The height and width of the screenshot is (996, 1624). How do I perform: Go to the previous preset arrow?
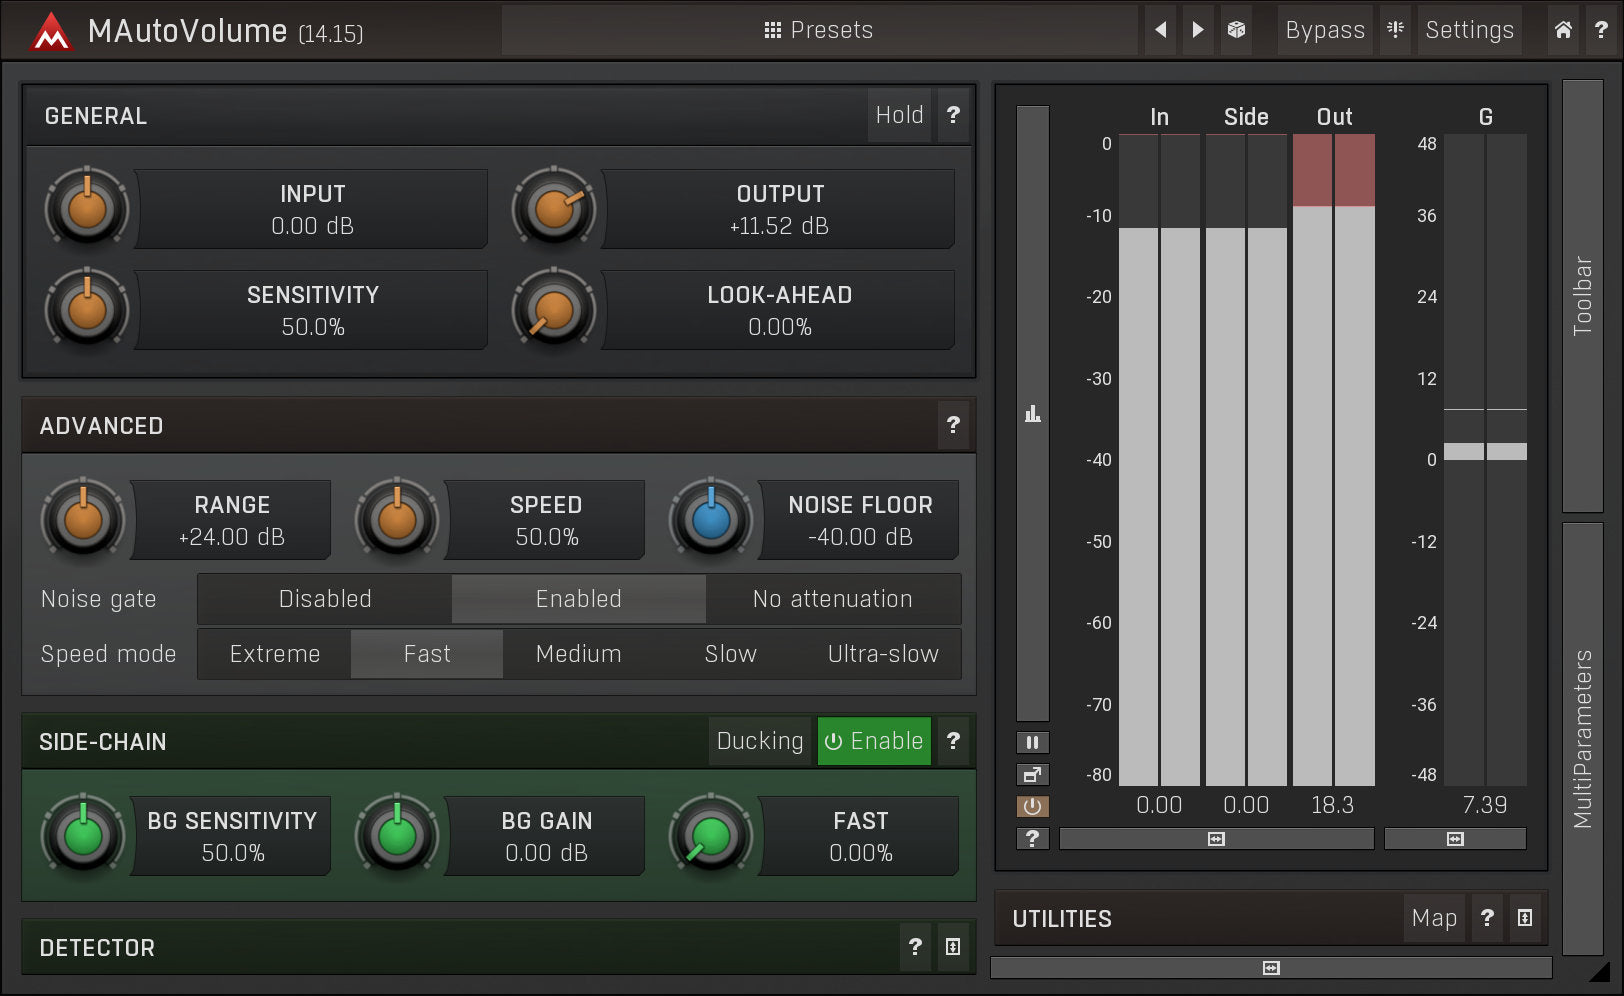pos(1160,30)
